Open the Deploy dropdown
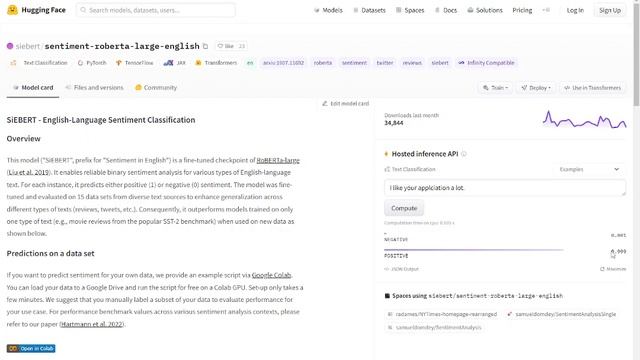The image size is (640, 360). click(x=536, y=88)
